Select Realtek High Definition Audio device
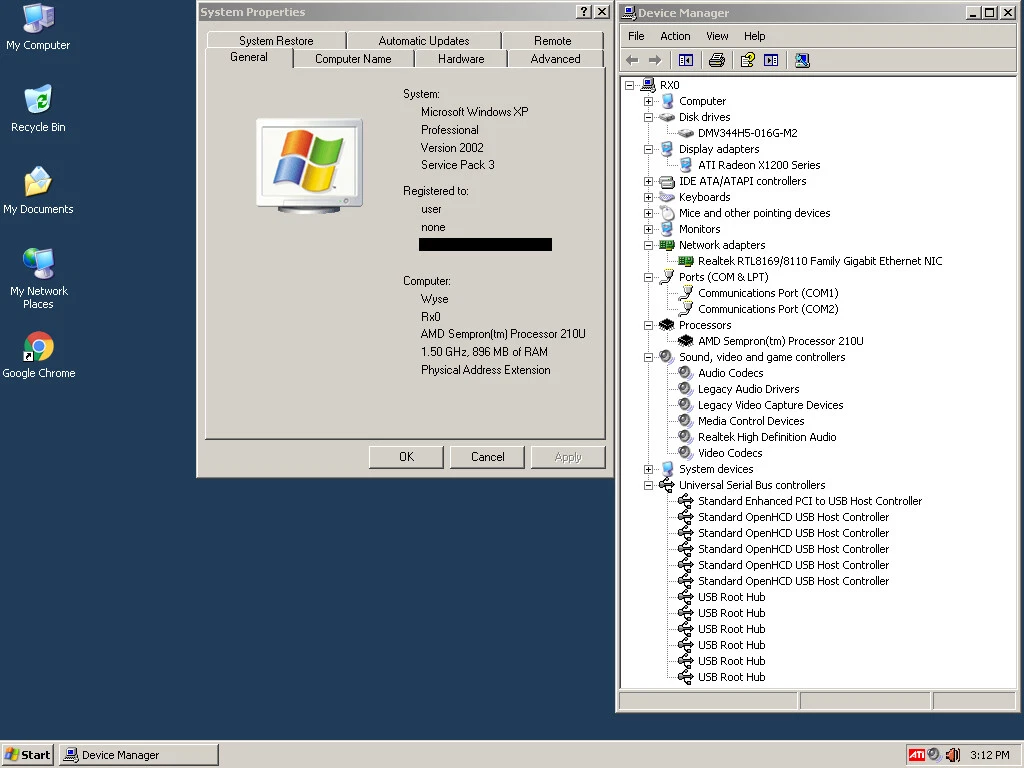The image size is (1024, 768). click(767, 437)
